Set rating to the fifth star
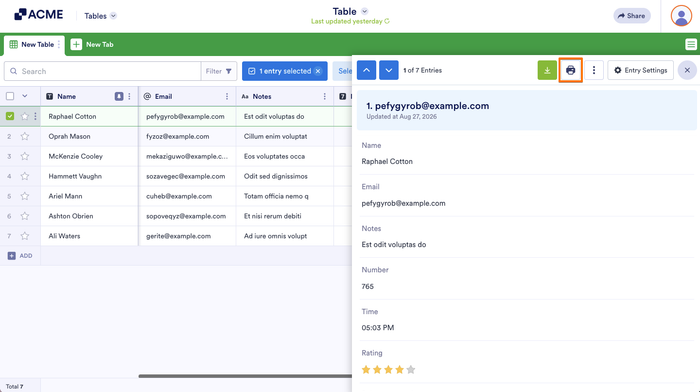700x392 pixels. click(411, 370)
